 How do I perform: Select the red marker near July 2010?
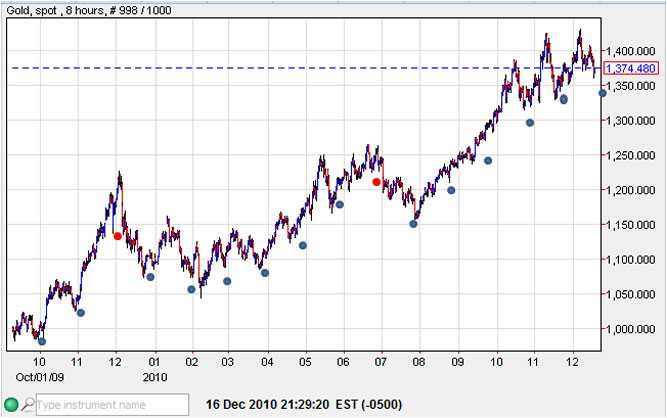pos(376,182)
